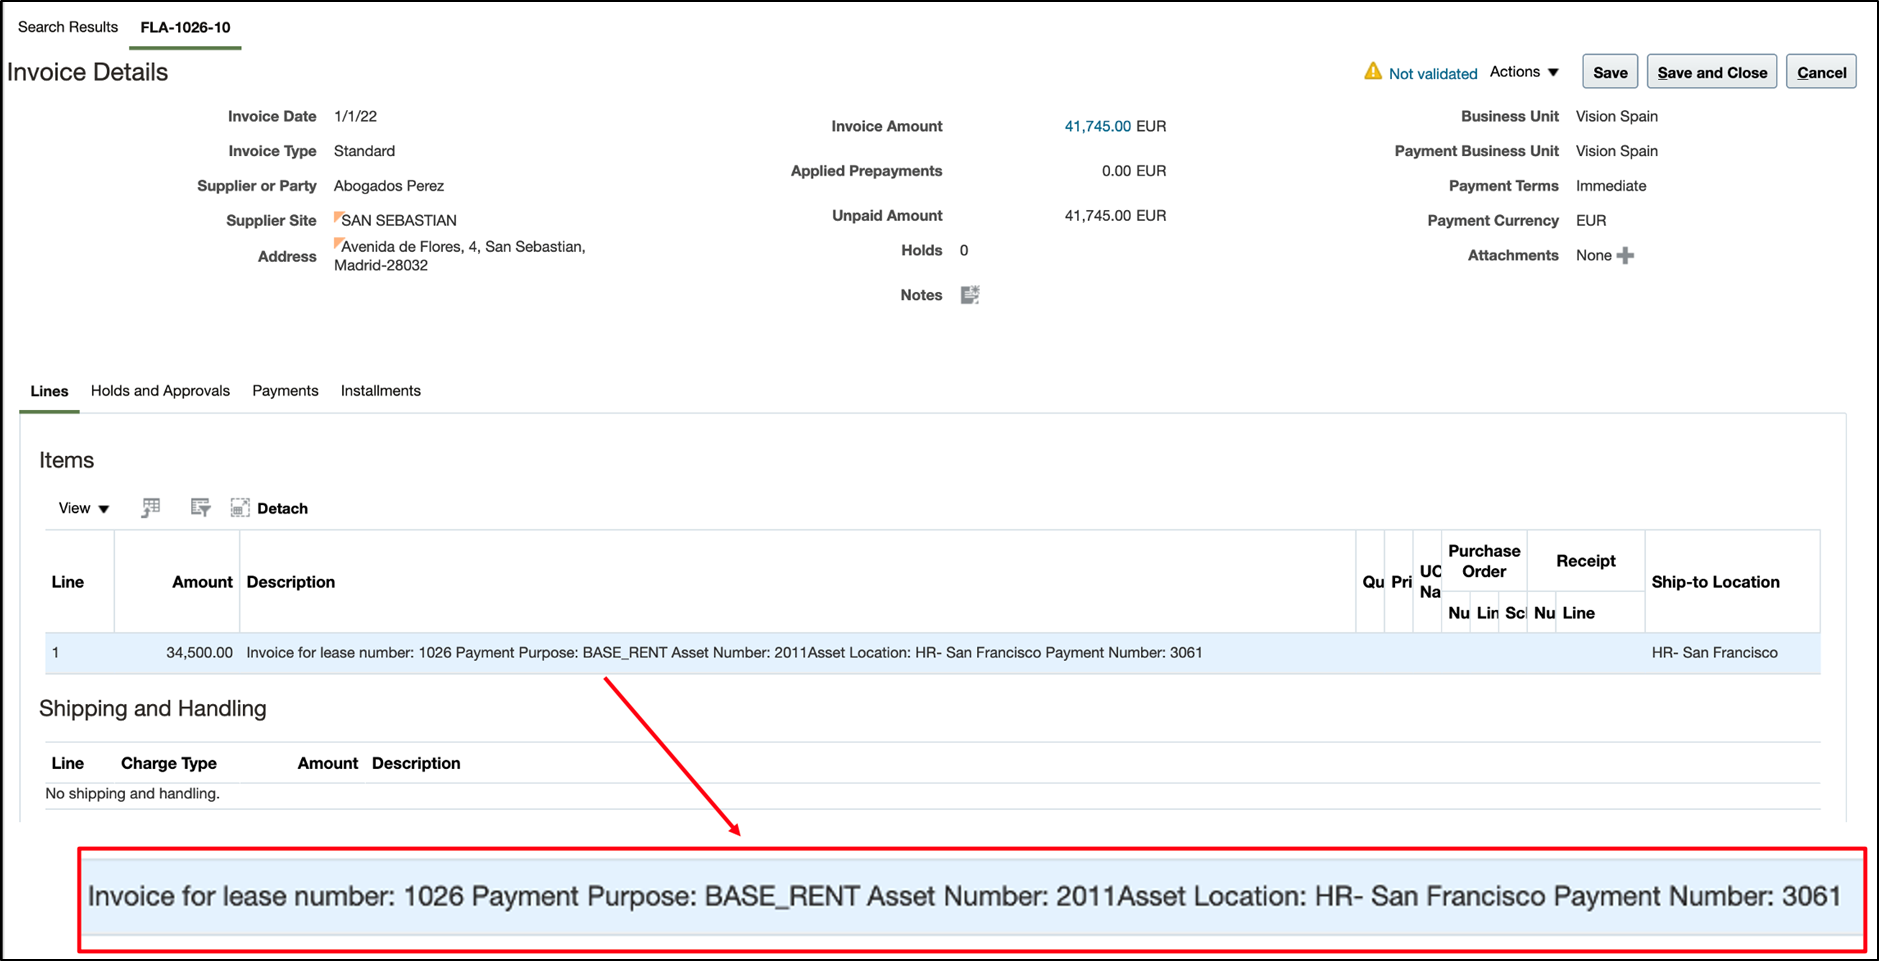1879x961 pixels.
Task: Open the Not validated status link
Action: click(x=1433, y=73)
